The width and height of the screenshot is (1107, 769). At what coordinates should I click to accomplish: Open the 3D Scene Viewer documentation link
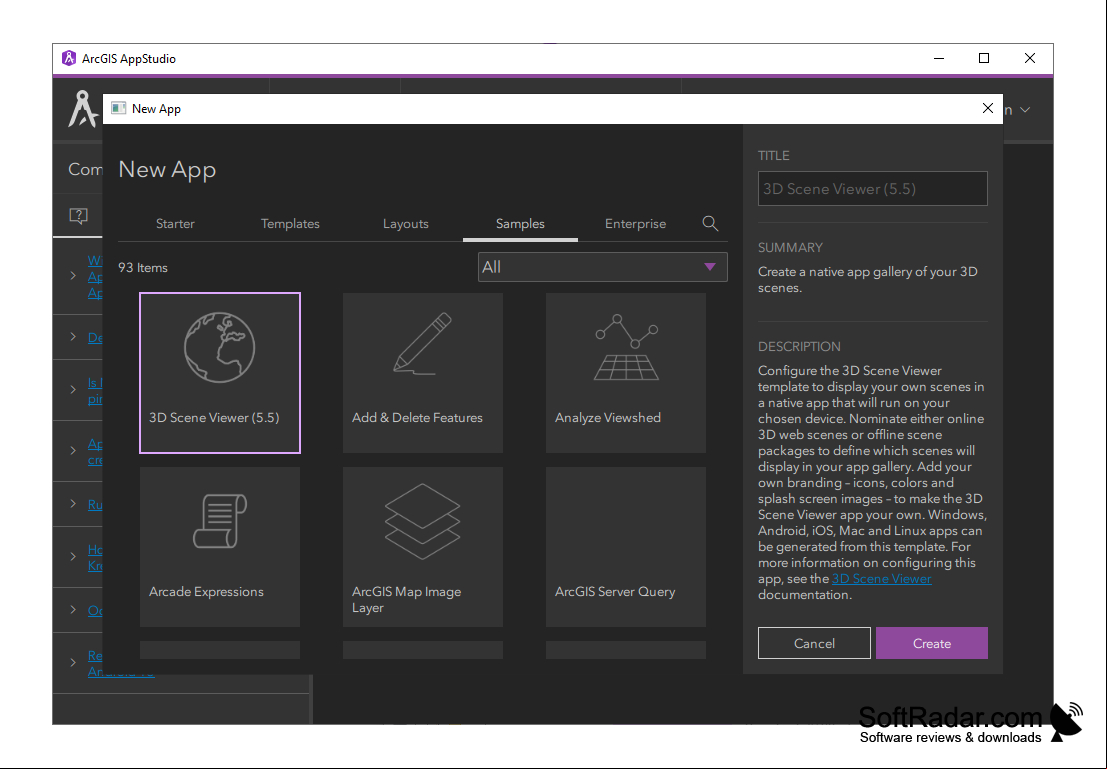pos(881,579)
